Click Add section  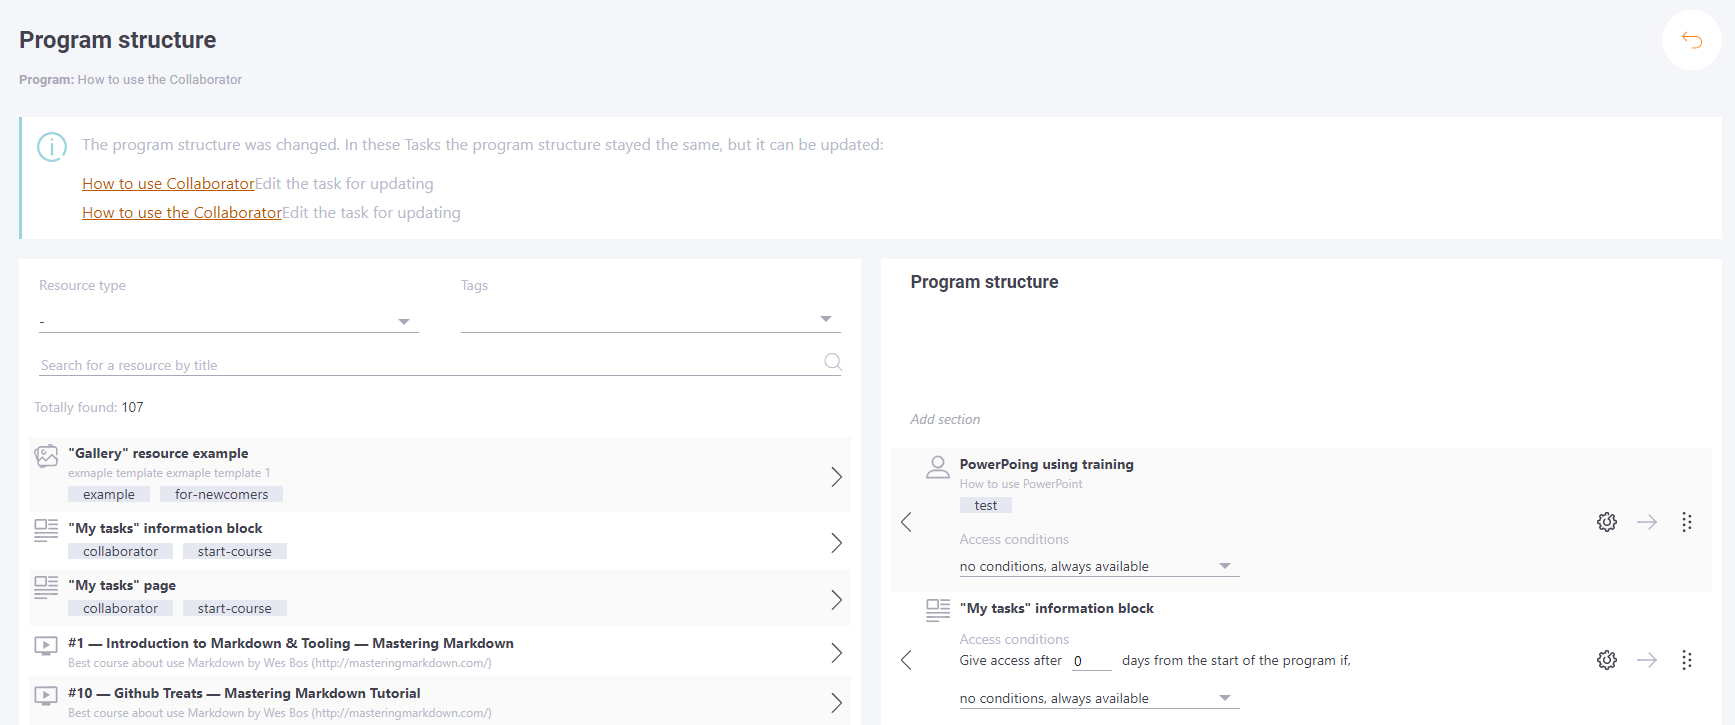click(945, 419)
